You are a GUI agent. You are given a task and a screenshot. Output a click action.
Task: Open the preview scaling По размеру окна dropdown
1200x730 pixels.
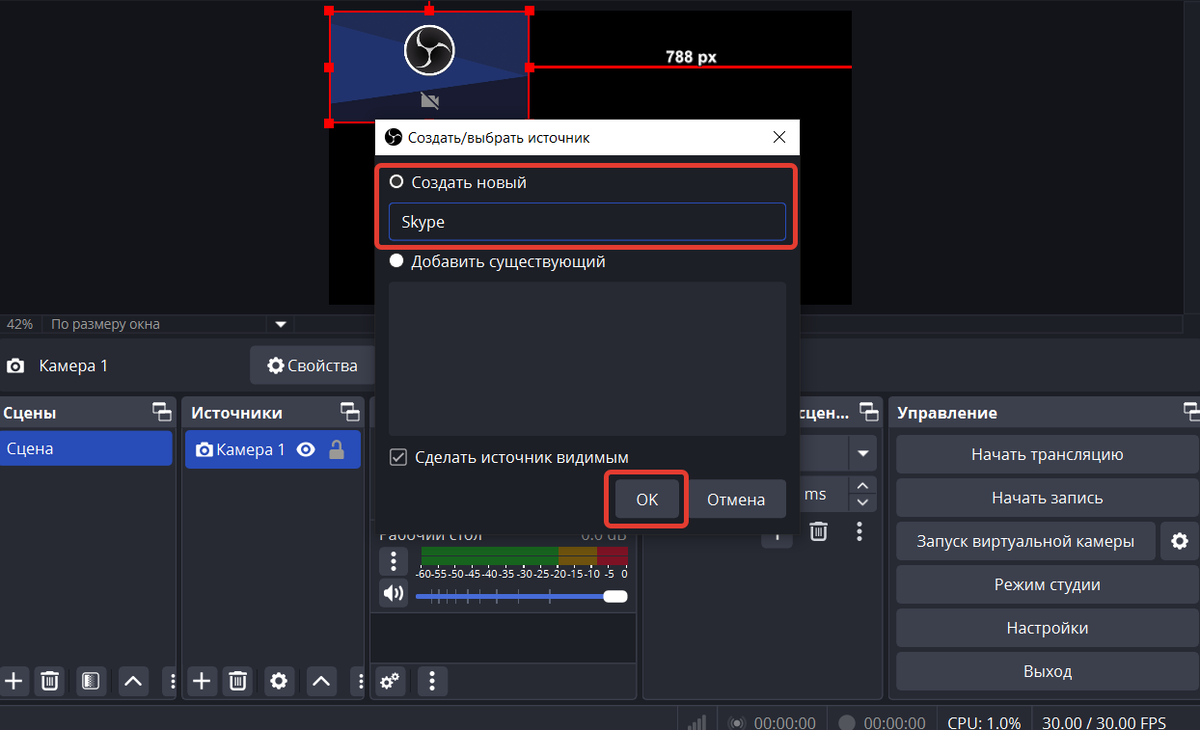coord(281,324)
